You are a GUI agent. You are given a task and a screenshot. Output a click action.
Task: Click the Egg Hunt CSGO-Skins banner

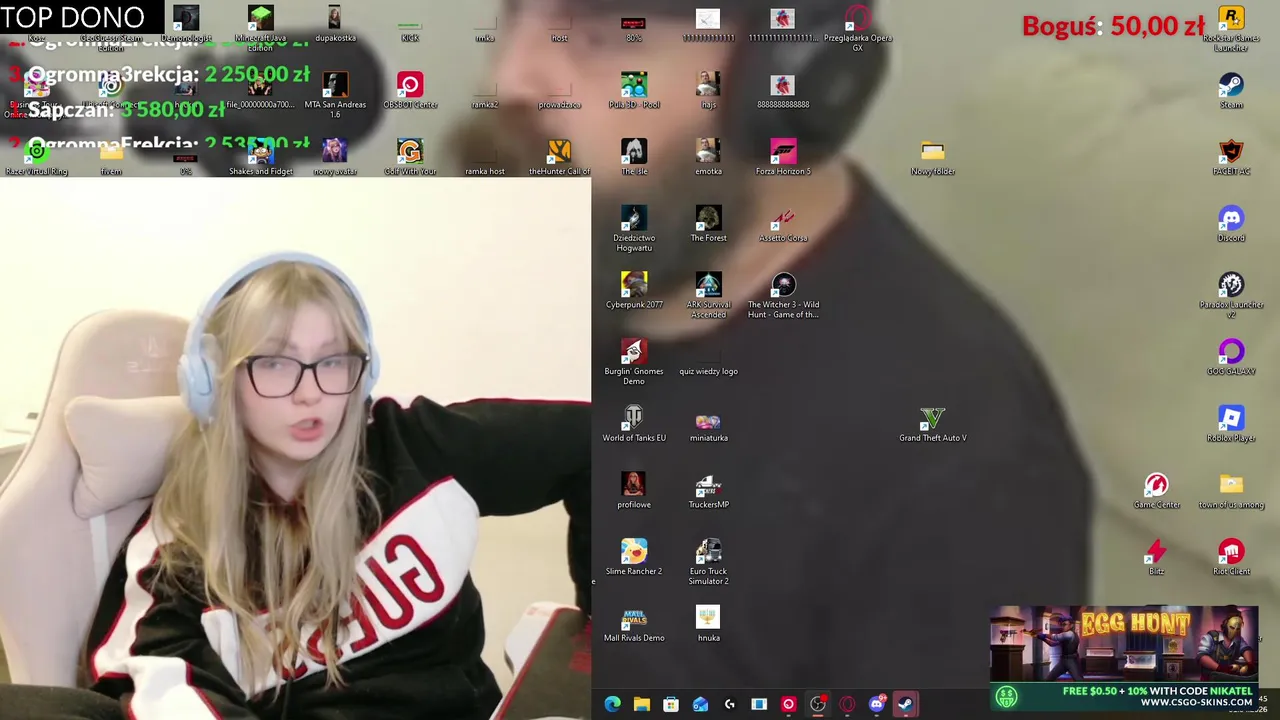click(1124, 657)
